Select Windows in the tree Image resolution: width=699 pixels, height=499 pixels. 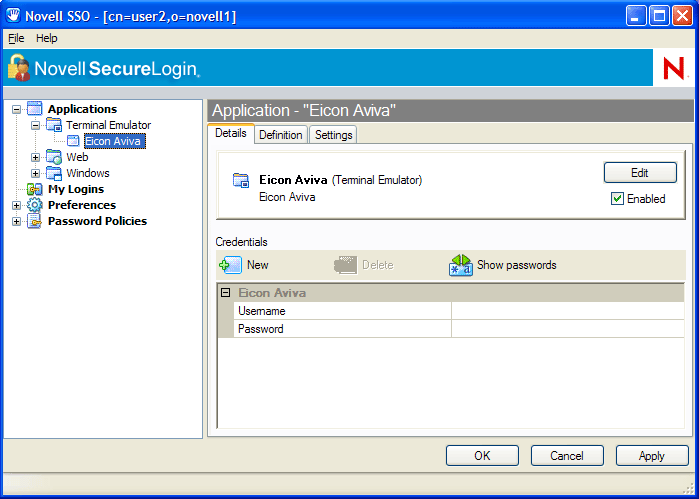[88, 173]
